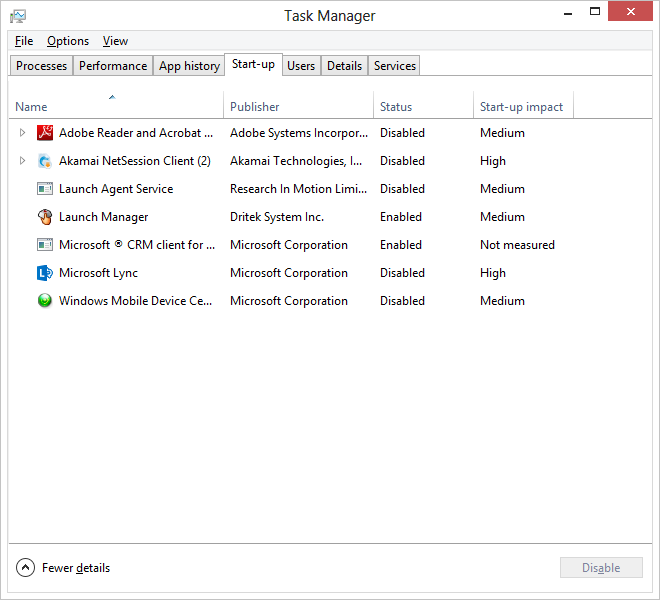Sort by the Name column header
Image resolution: width=660 pixels, height=600 pixels.
[x=116, y=107]
